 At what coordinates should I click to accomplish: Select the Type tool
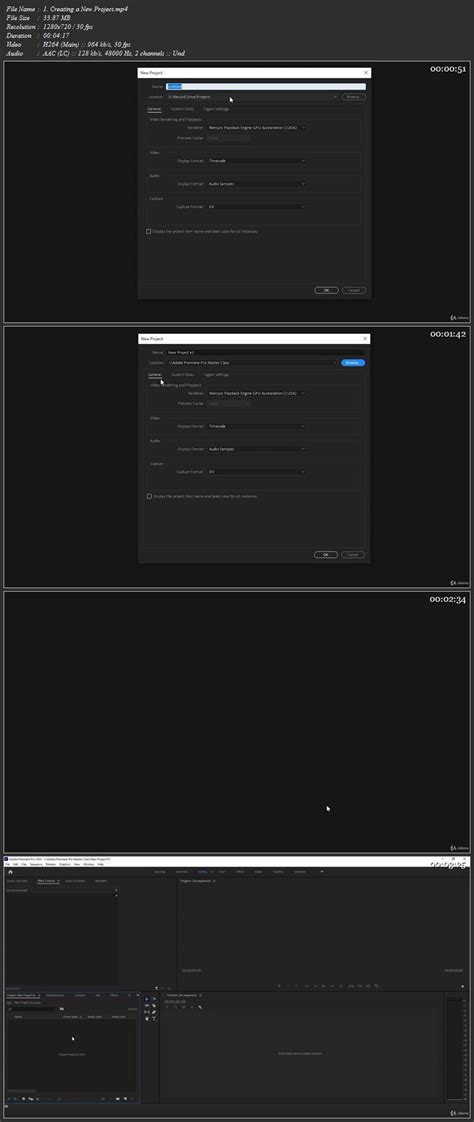(x=154, y=1019)
